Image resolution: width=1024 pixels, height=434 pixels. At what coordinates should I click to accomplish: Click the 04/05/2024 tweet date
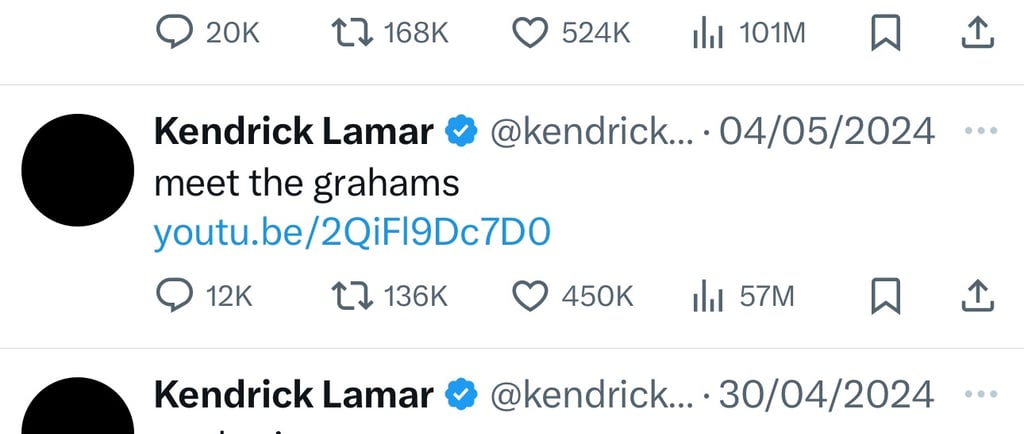(x=827, y=132)
